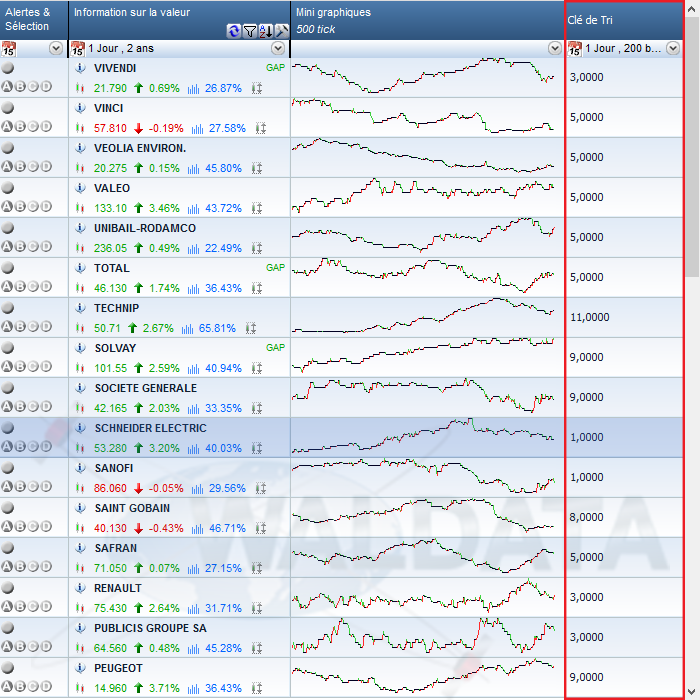Click the Mini graphiques column header

coord(427,20)
